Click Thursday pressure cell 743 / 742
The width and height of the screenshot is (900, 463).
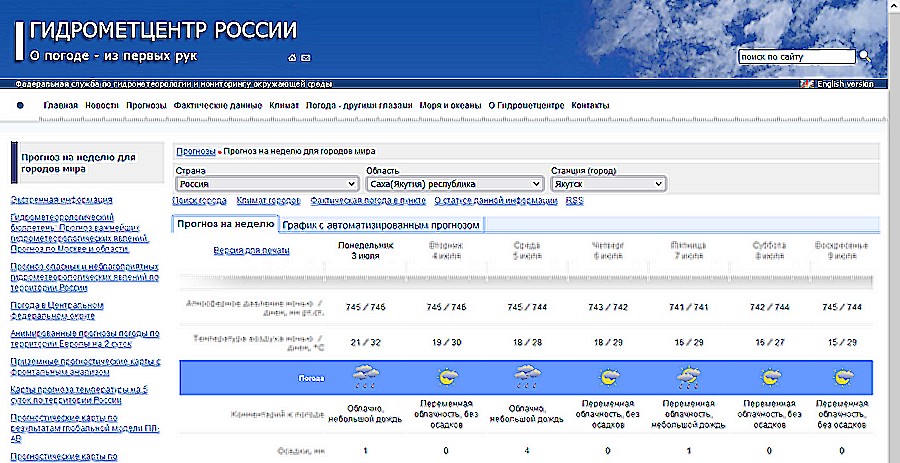point(608,308)
